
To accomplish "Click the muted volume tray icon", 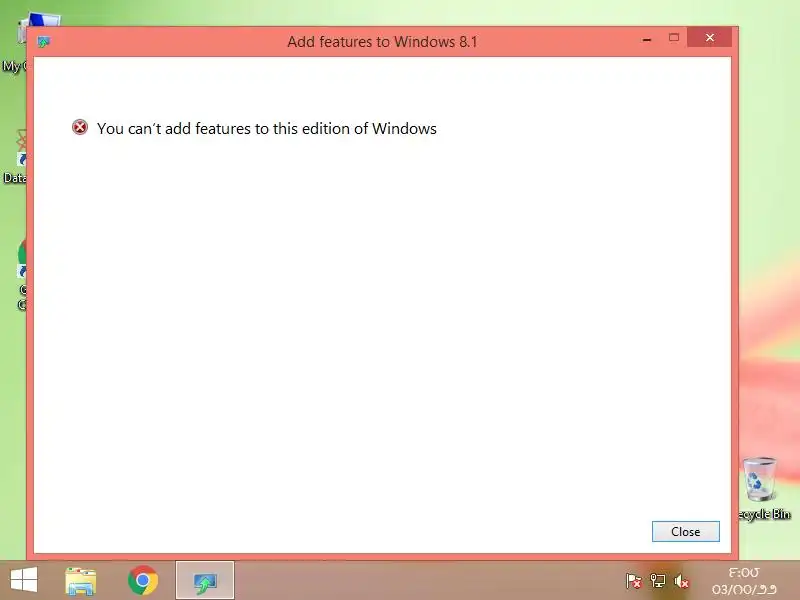I will (x=682, y=581).
